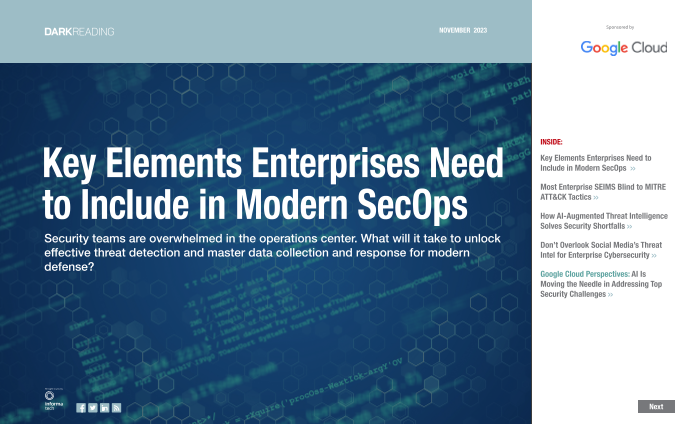Click the Facebook share icon
Image resolution: width=700 pixels, height=424 pixels.
pos(81,407)
